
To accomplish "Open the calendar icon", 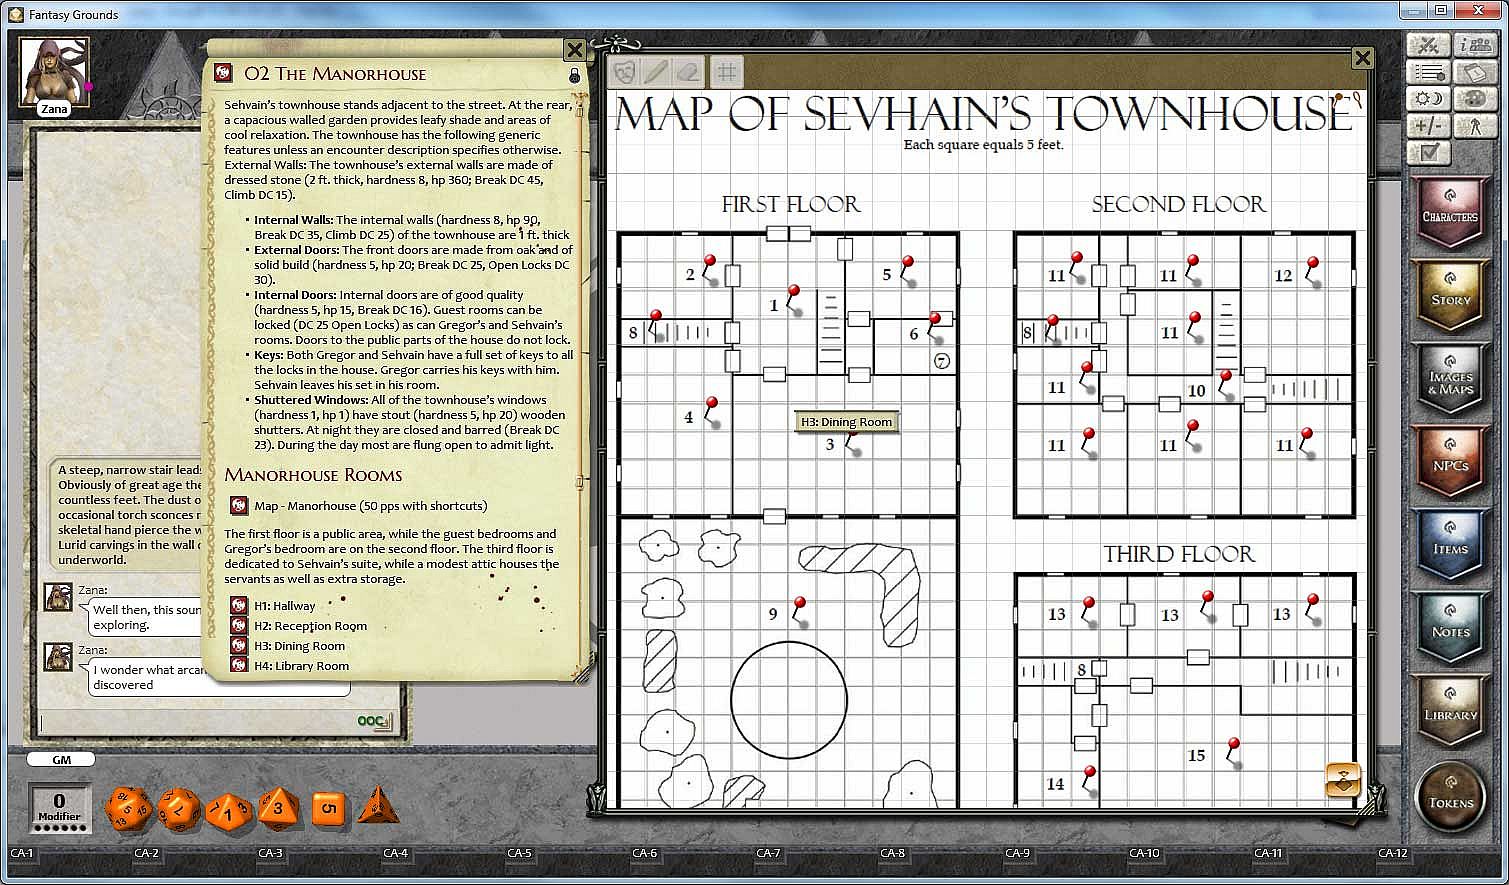I will pos(1475,73).
